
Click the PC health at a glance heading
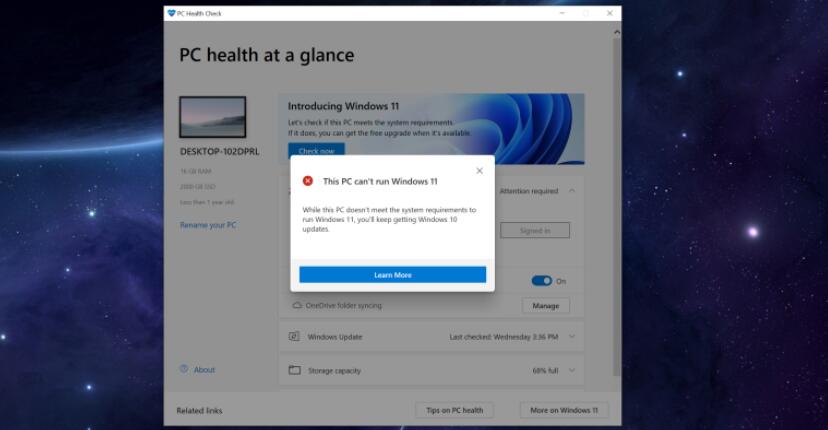(x=267, y=55)
